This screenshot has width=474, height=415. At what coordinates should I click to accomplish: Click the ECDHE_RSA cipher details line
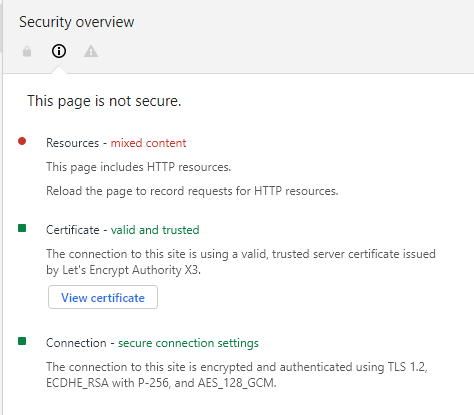161,383
